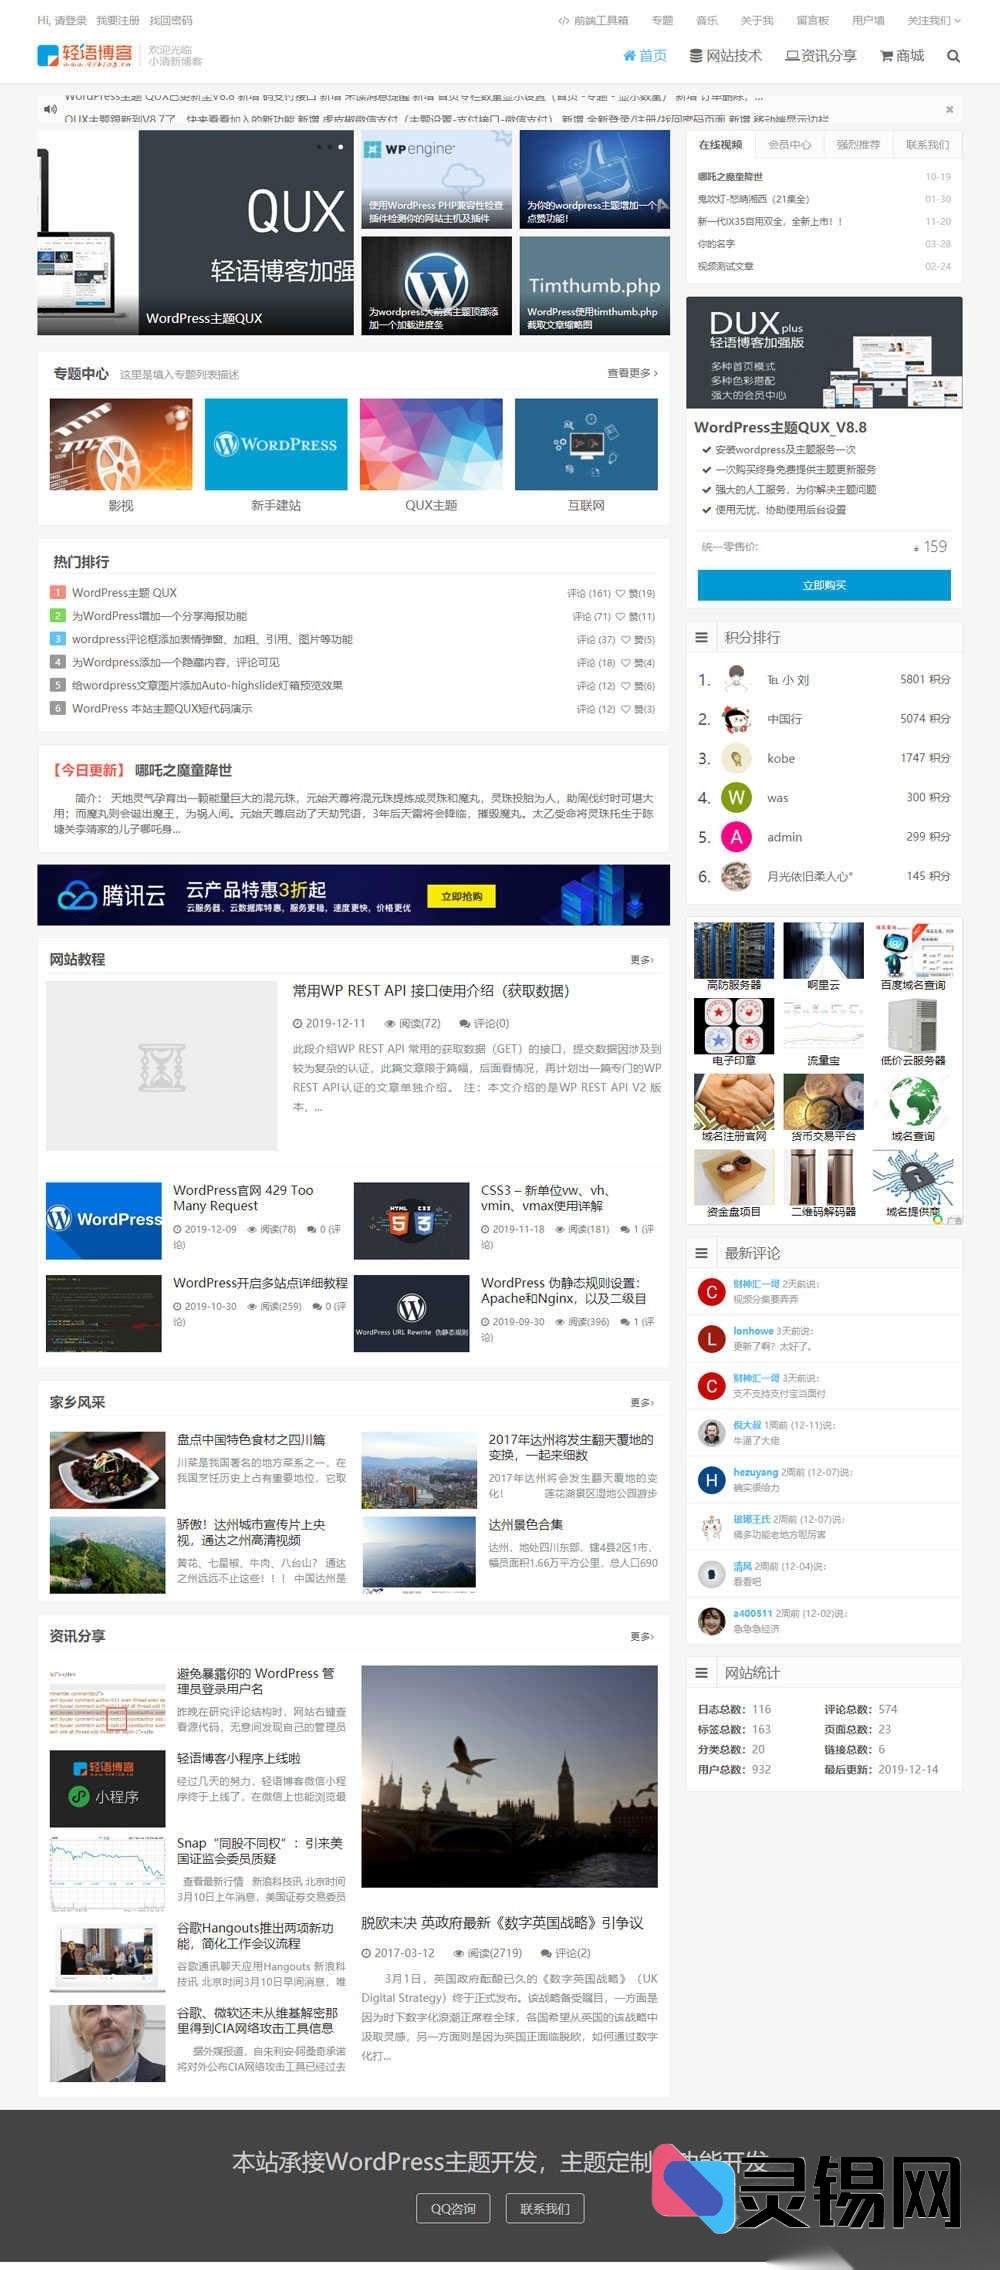Switch to the 会员中心 sidebar tab

pos(789,145)
